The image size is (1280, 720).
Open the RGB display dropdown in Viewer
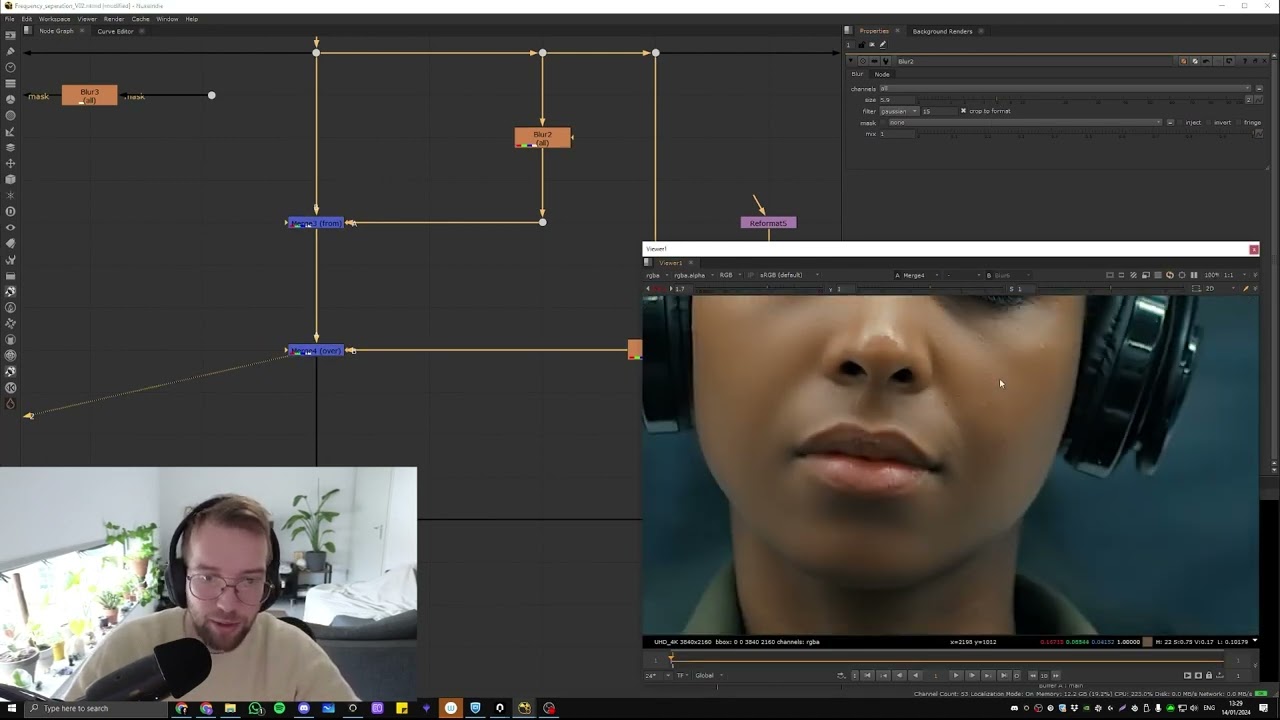[729, 275]
